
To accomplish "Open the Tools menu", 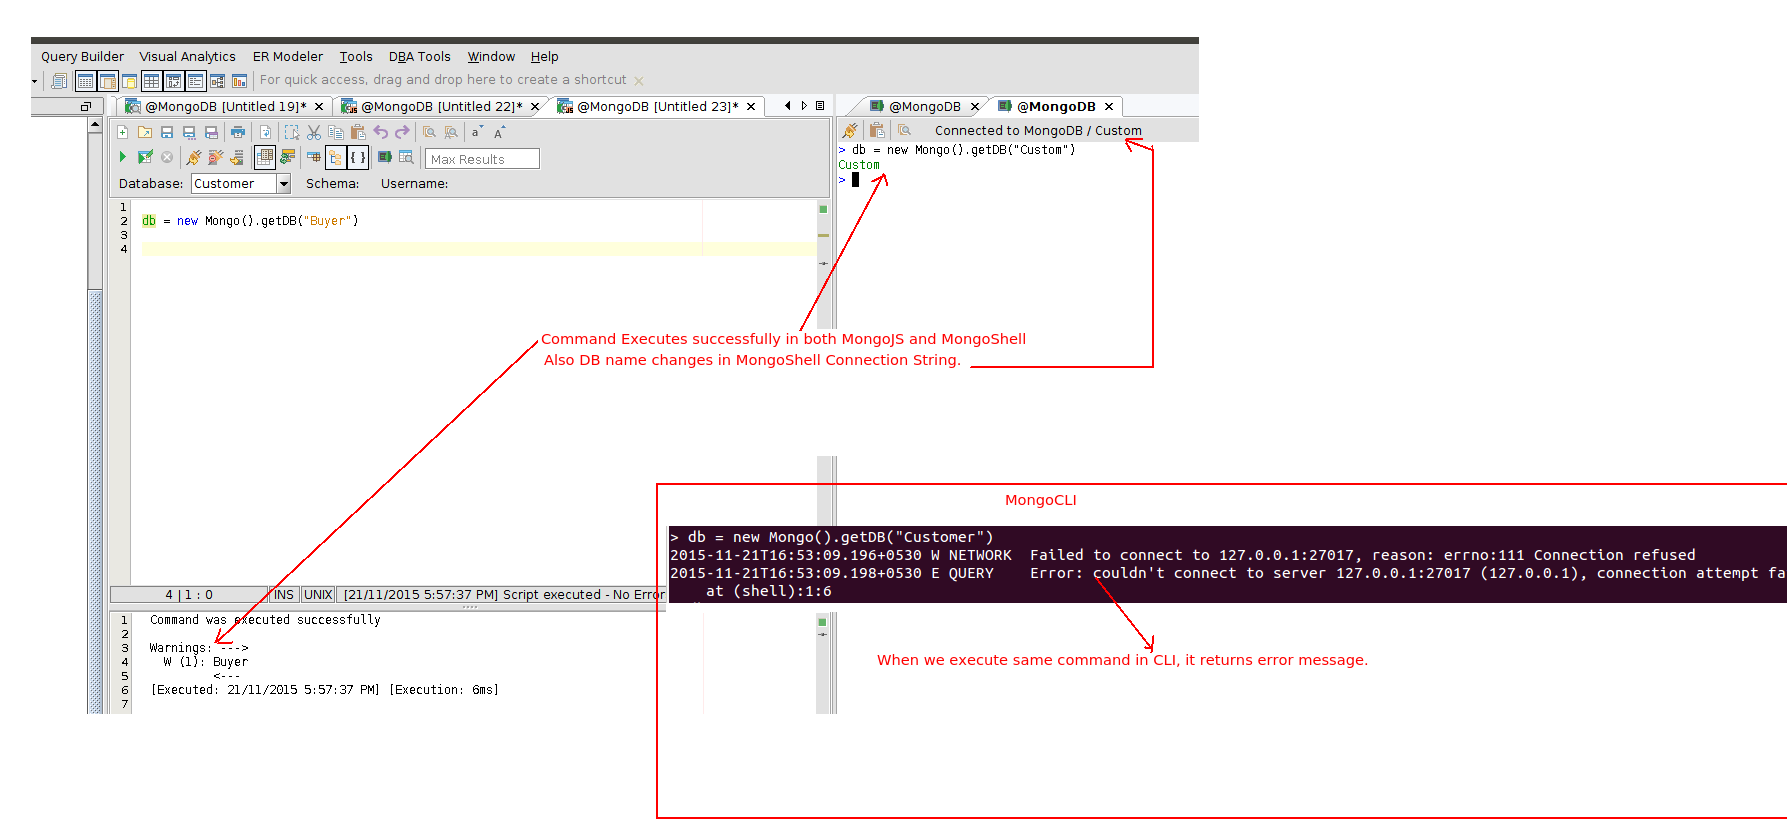I will [356, 57].
